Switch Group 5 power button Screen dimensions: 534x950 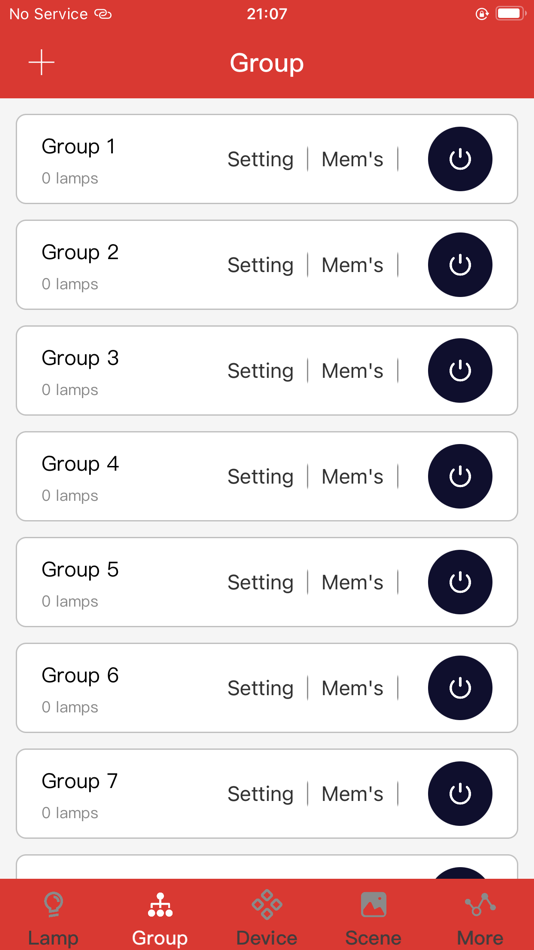pos(460,582)
